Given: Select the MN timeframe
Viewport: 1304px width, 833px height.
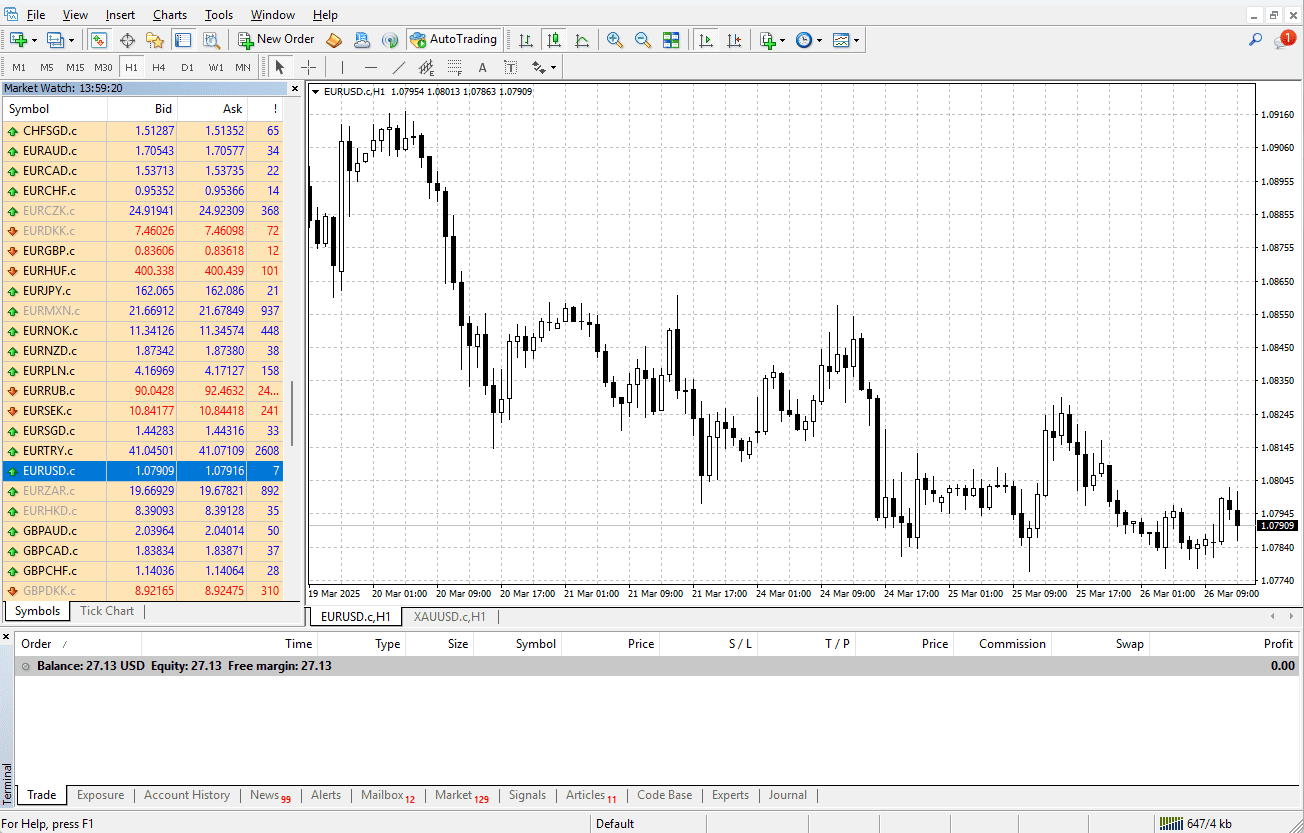Looking at the screenshot, I should click(243, 68).
